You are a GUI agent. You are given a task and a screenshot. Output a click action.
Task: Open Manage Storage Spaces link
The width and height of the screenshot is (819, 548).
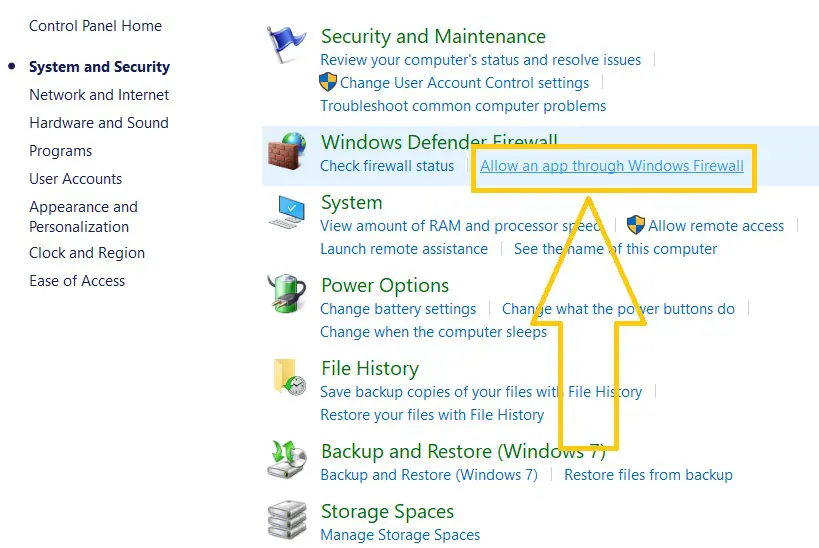[x=400, y=535]
